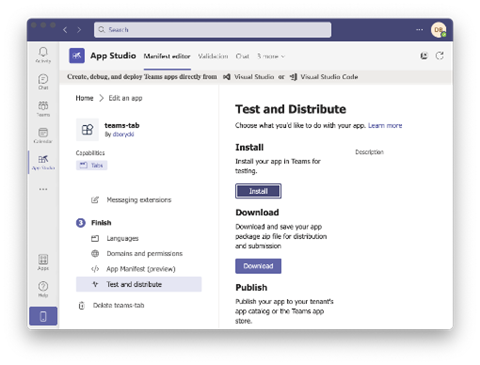Switch to the Manifest editor tab
480x365 pixels.
point(167,56)
